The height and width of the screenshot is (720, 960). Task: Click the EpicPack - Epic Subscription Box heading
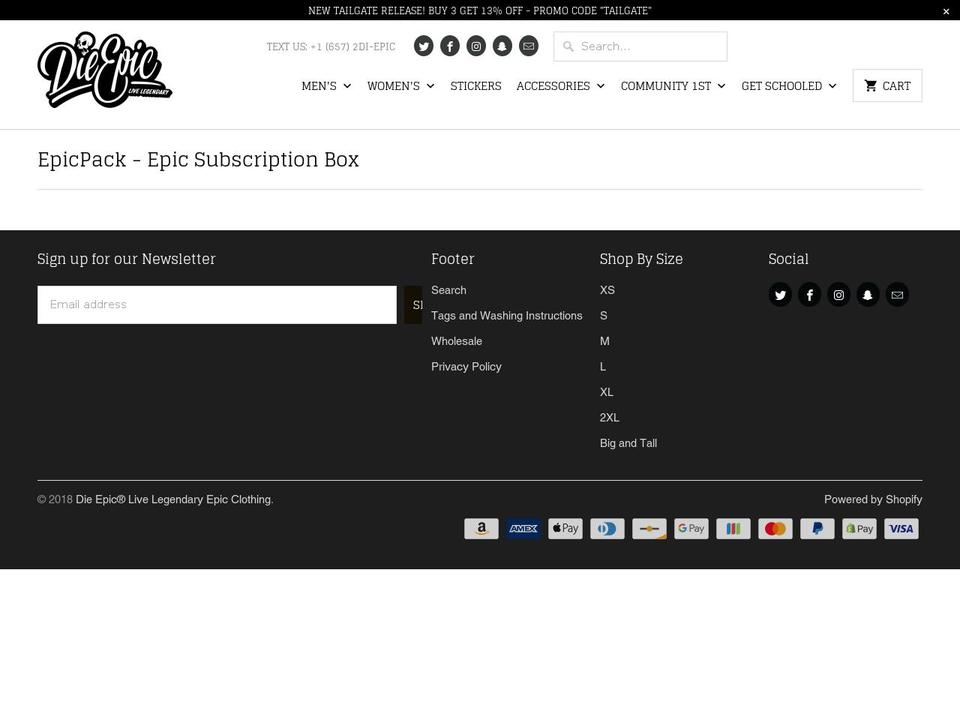pos(198,159)
